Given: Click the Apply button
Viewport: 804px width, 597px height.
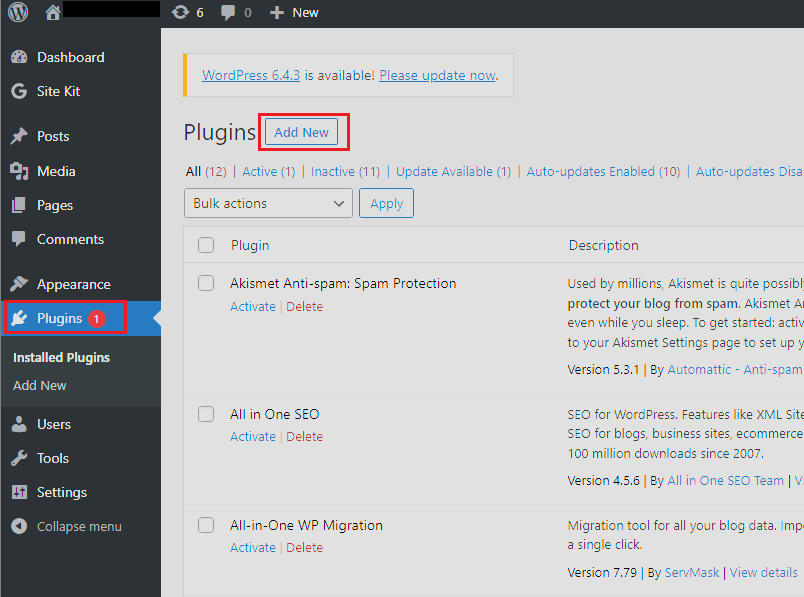Looking at the screenshot, I should tap(387, 203).
